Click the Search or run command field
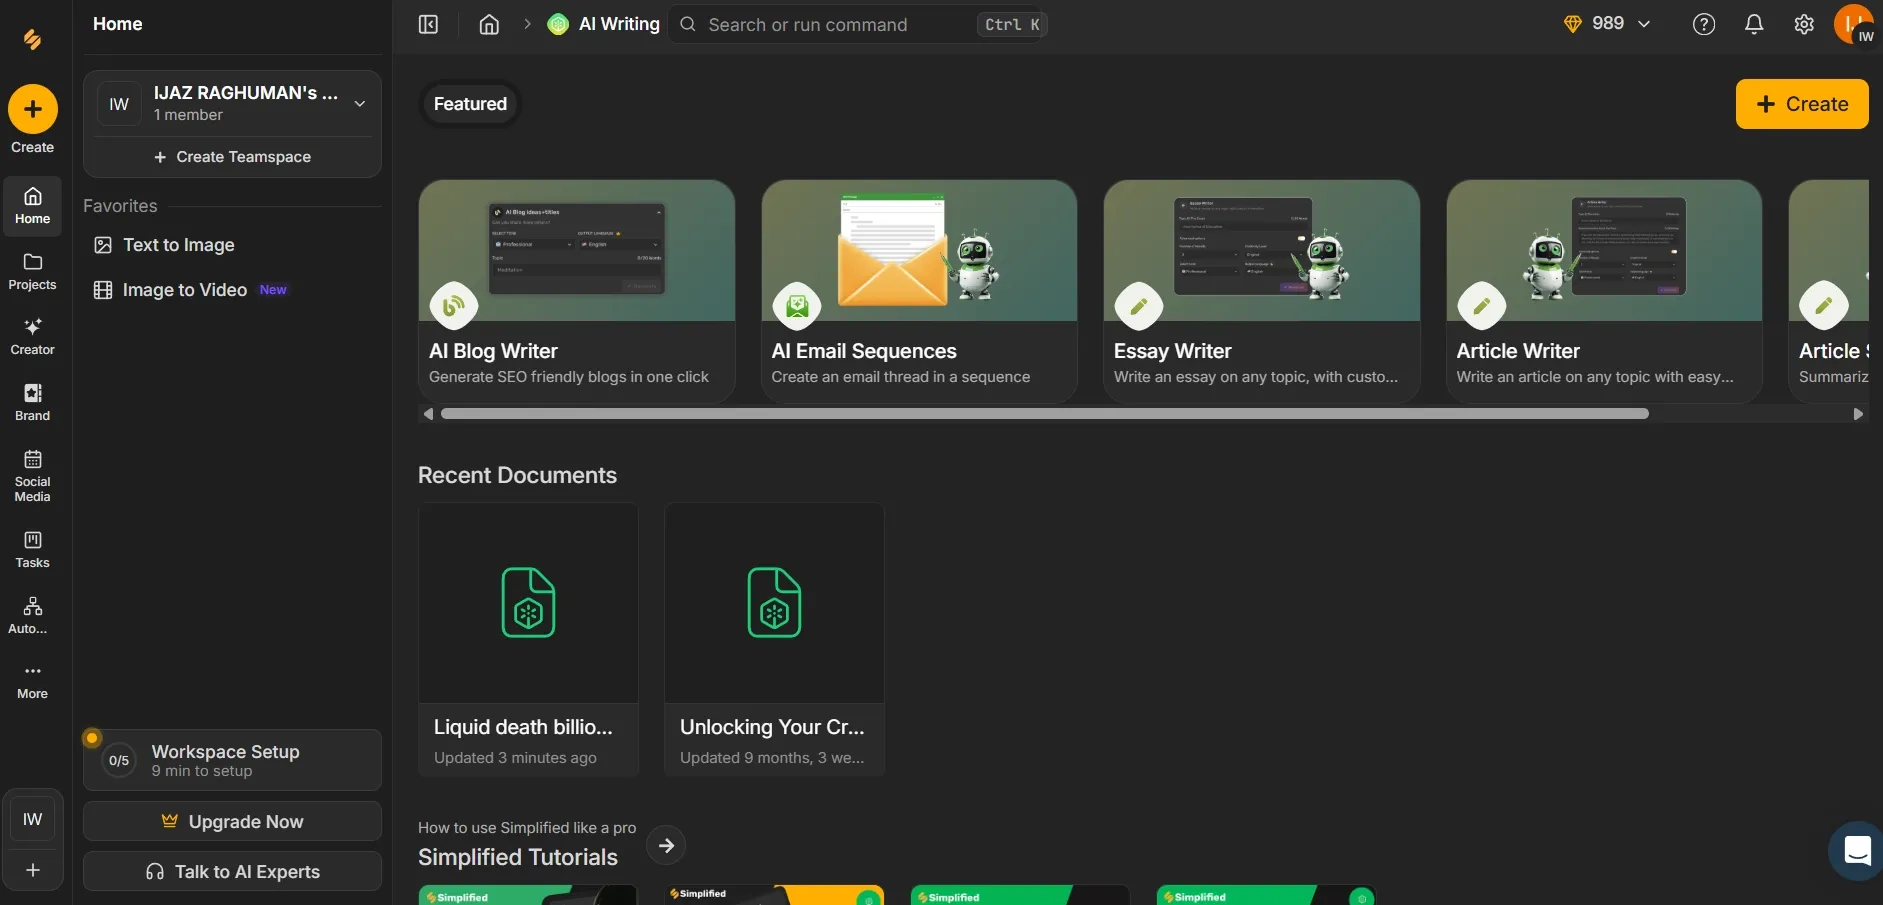The image size is (1883, 905). tap(858, 24)
